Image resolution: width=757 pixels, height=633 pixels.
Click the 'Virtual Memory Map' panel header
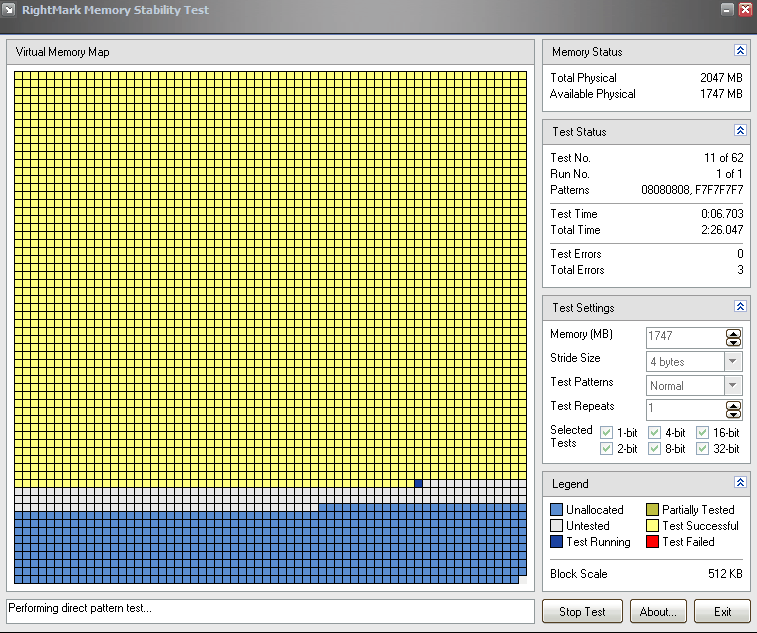[x=270, y=52]
